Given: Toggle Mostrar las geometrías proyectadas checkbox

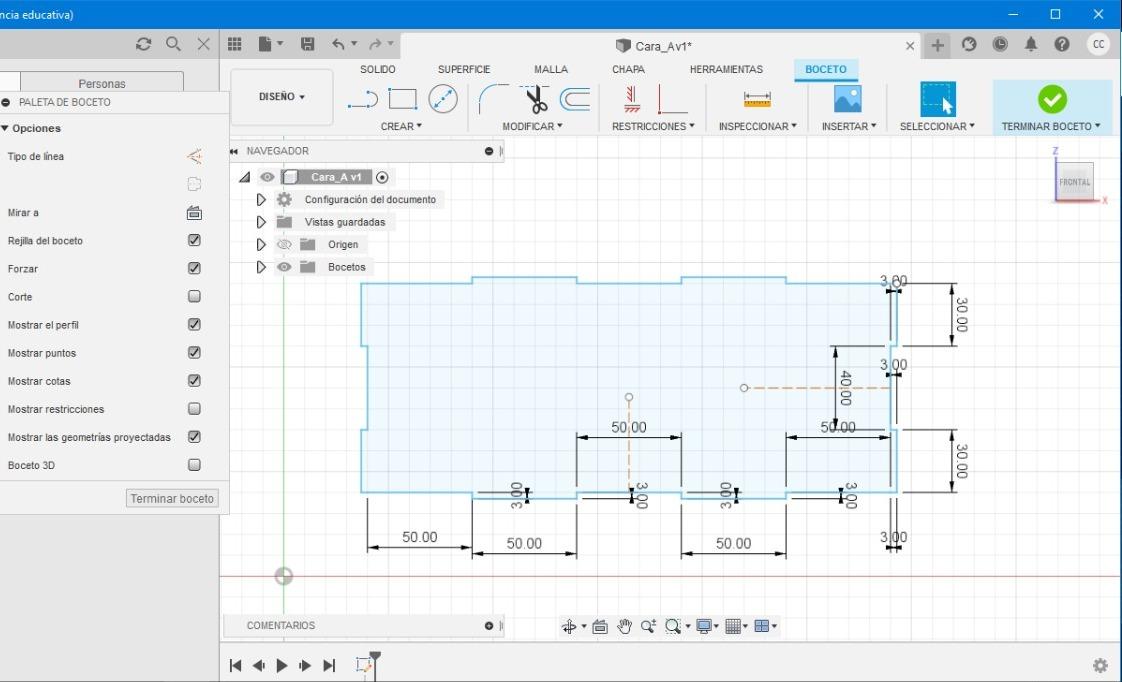Looking at the screenshot, I should (194, 437).
